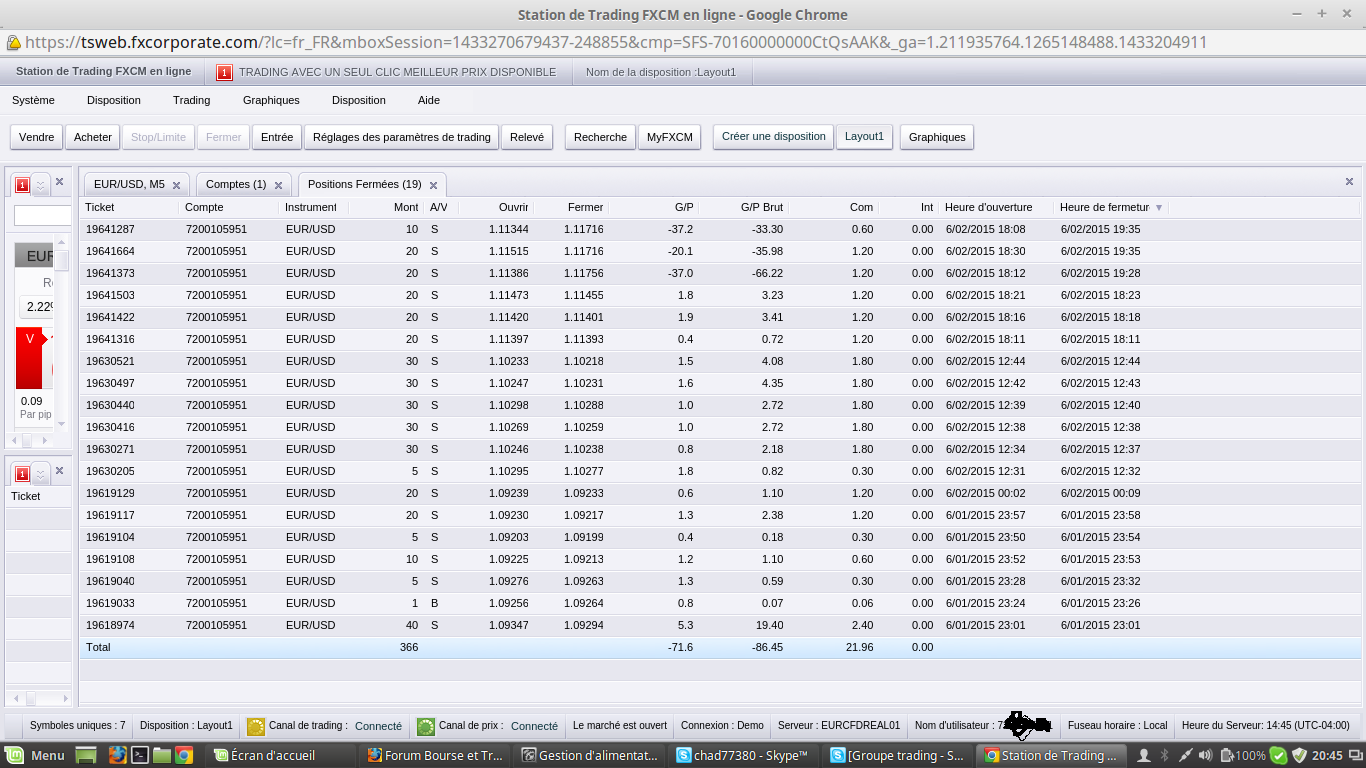This screenshot has height=768, width=1366.
Task: Open Réglages des paramètres de trading
Action: click(401, 137)
